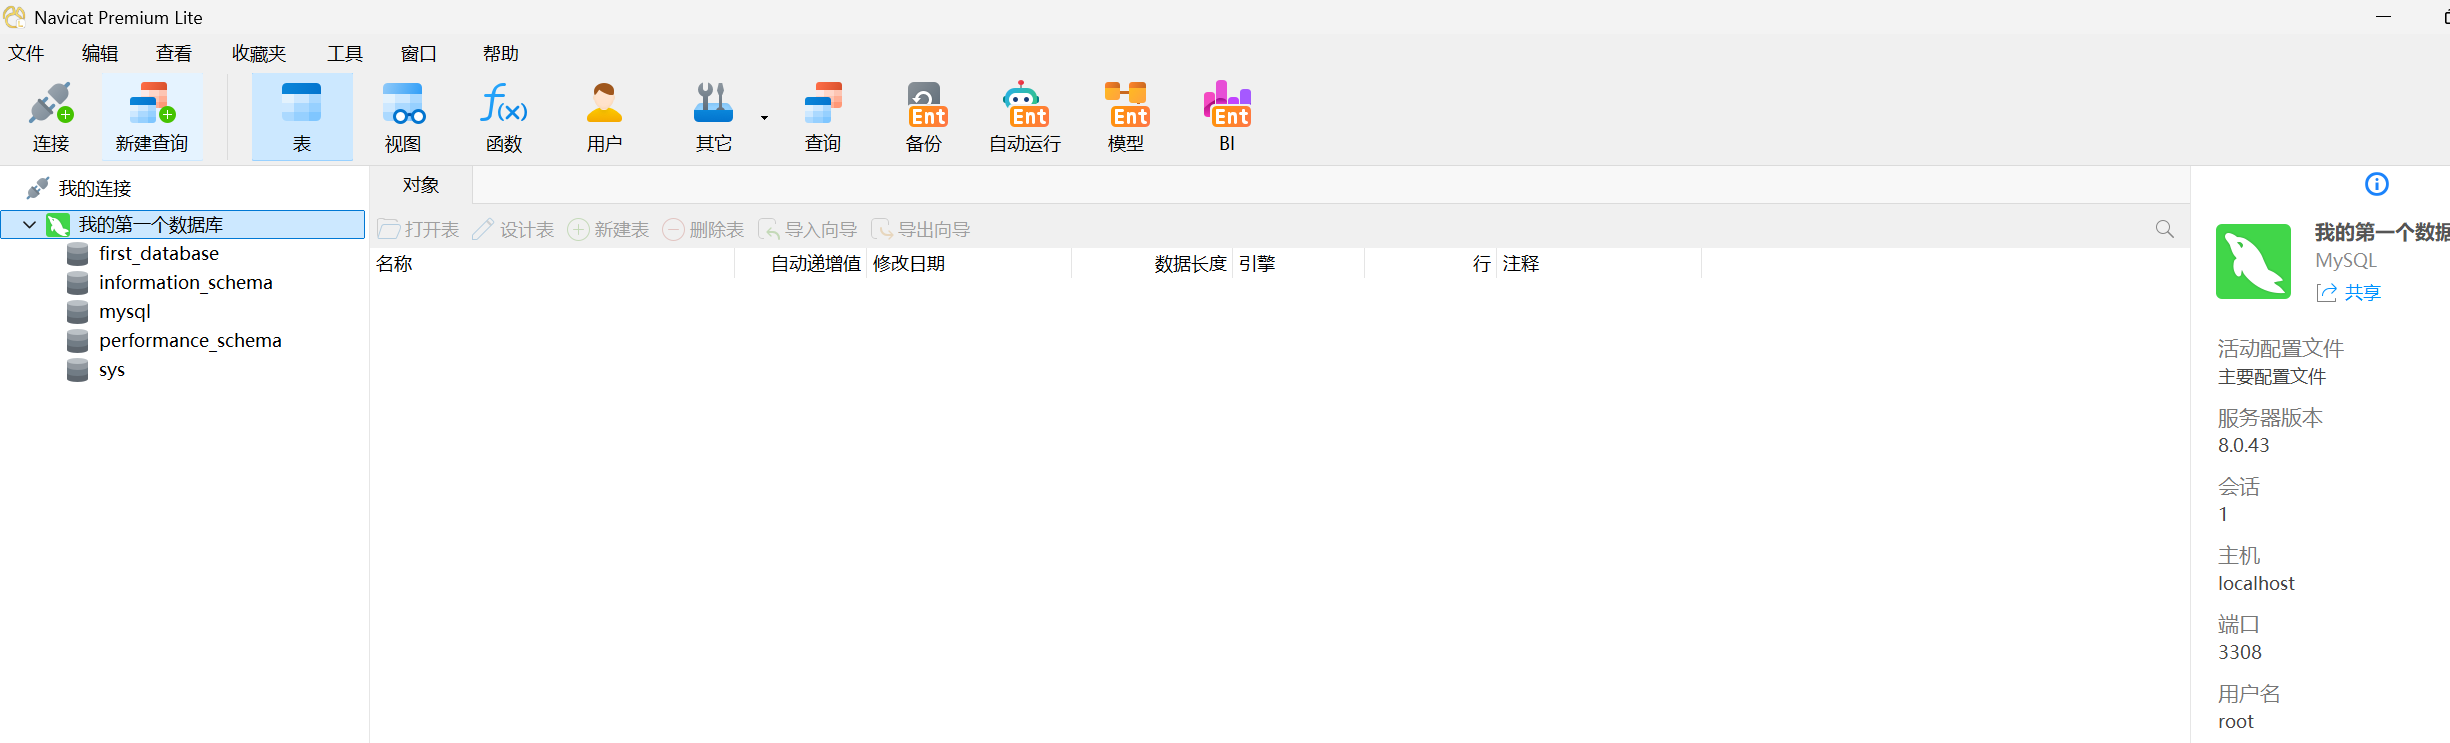
Task: Click the search magnifier in object pane
Action: (x=2165, y=229)
